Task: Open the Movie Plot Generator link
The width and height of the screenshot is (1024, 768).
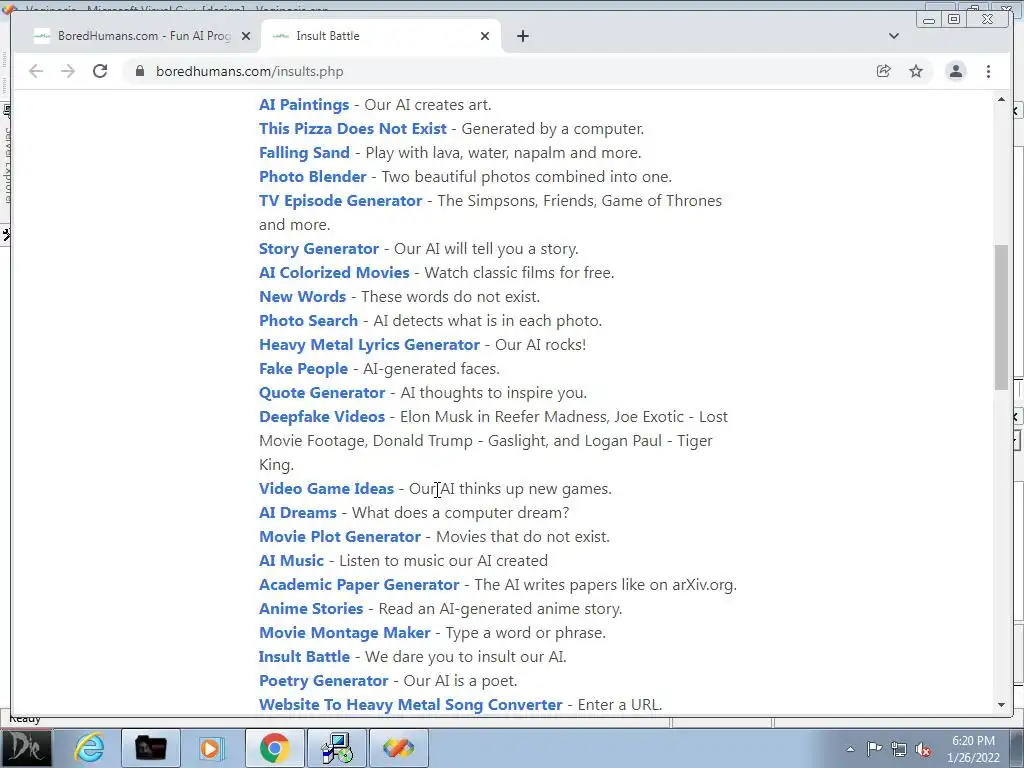Action: point(340,537)
